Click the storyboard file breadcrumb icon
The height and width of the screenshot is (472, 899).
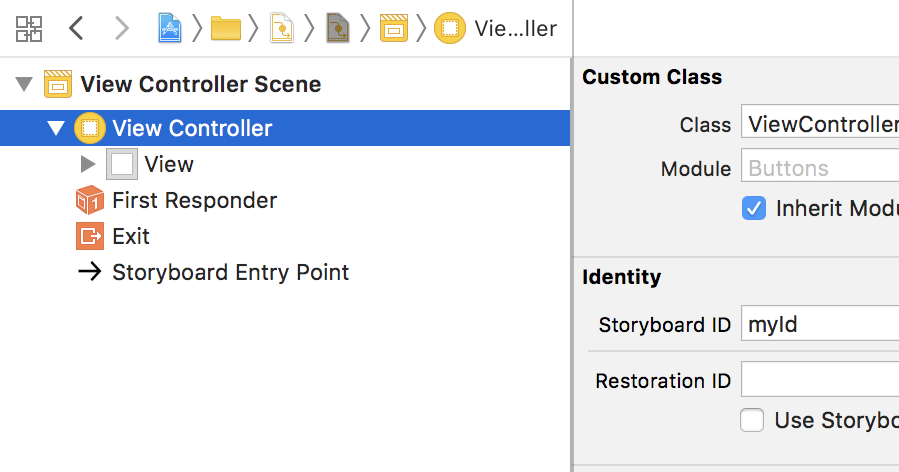282,28
